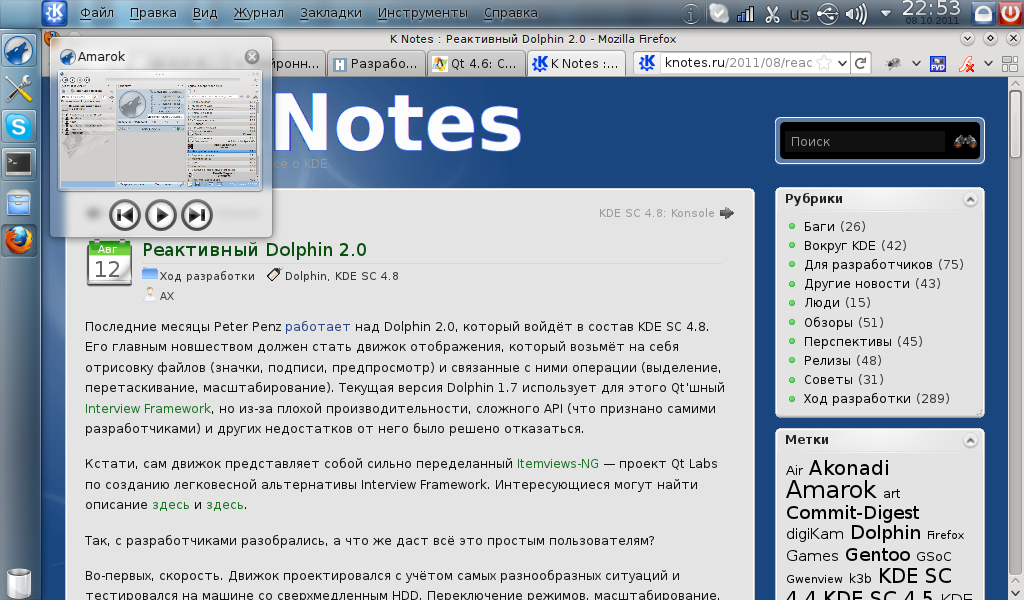
Task: Open the 'Реактивный Dolphin 2.0' post title
Action: 255,249
